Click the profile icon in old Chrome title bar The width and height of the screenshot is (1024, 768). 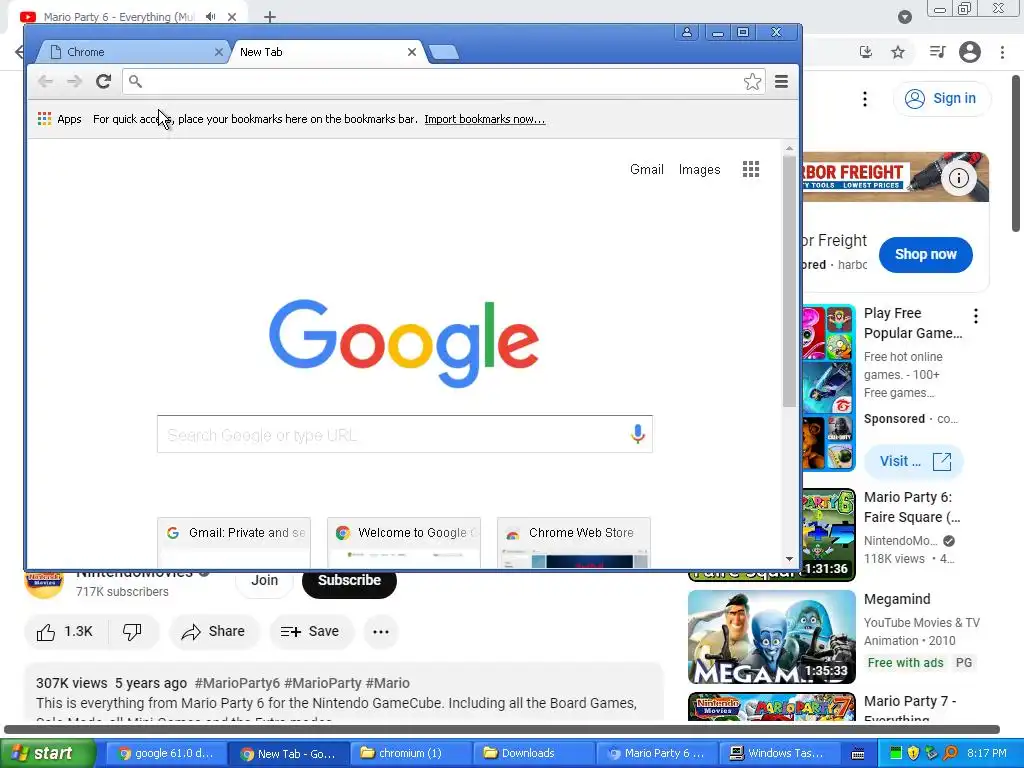point(687,32)
